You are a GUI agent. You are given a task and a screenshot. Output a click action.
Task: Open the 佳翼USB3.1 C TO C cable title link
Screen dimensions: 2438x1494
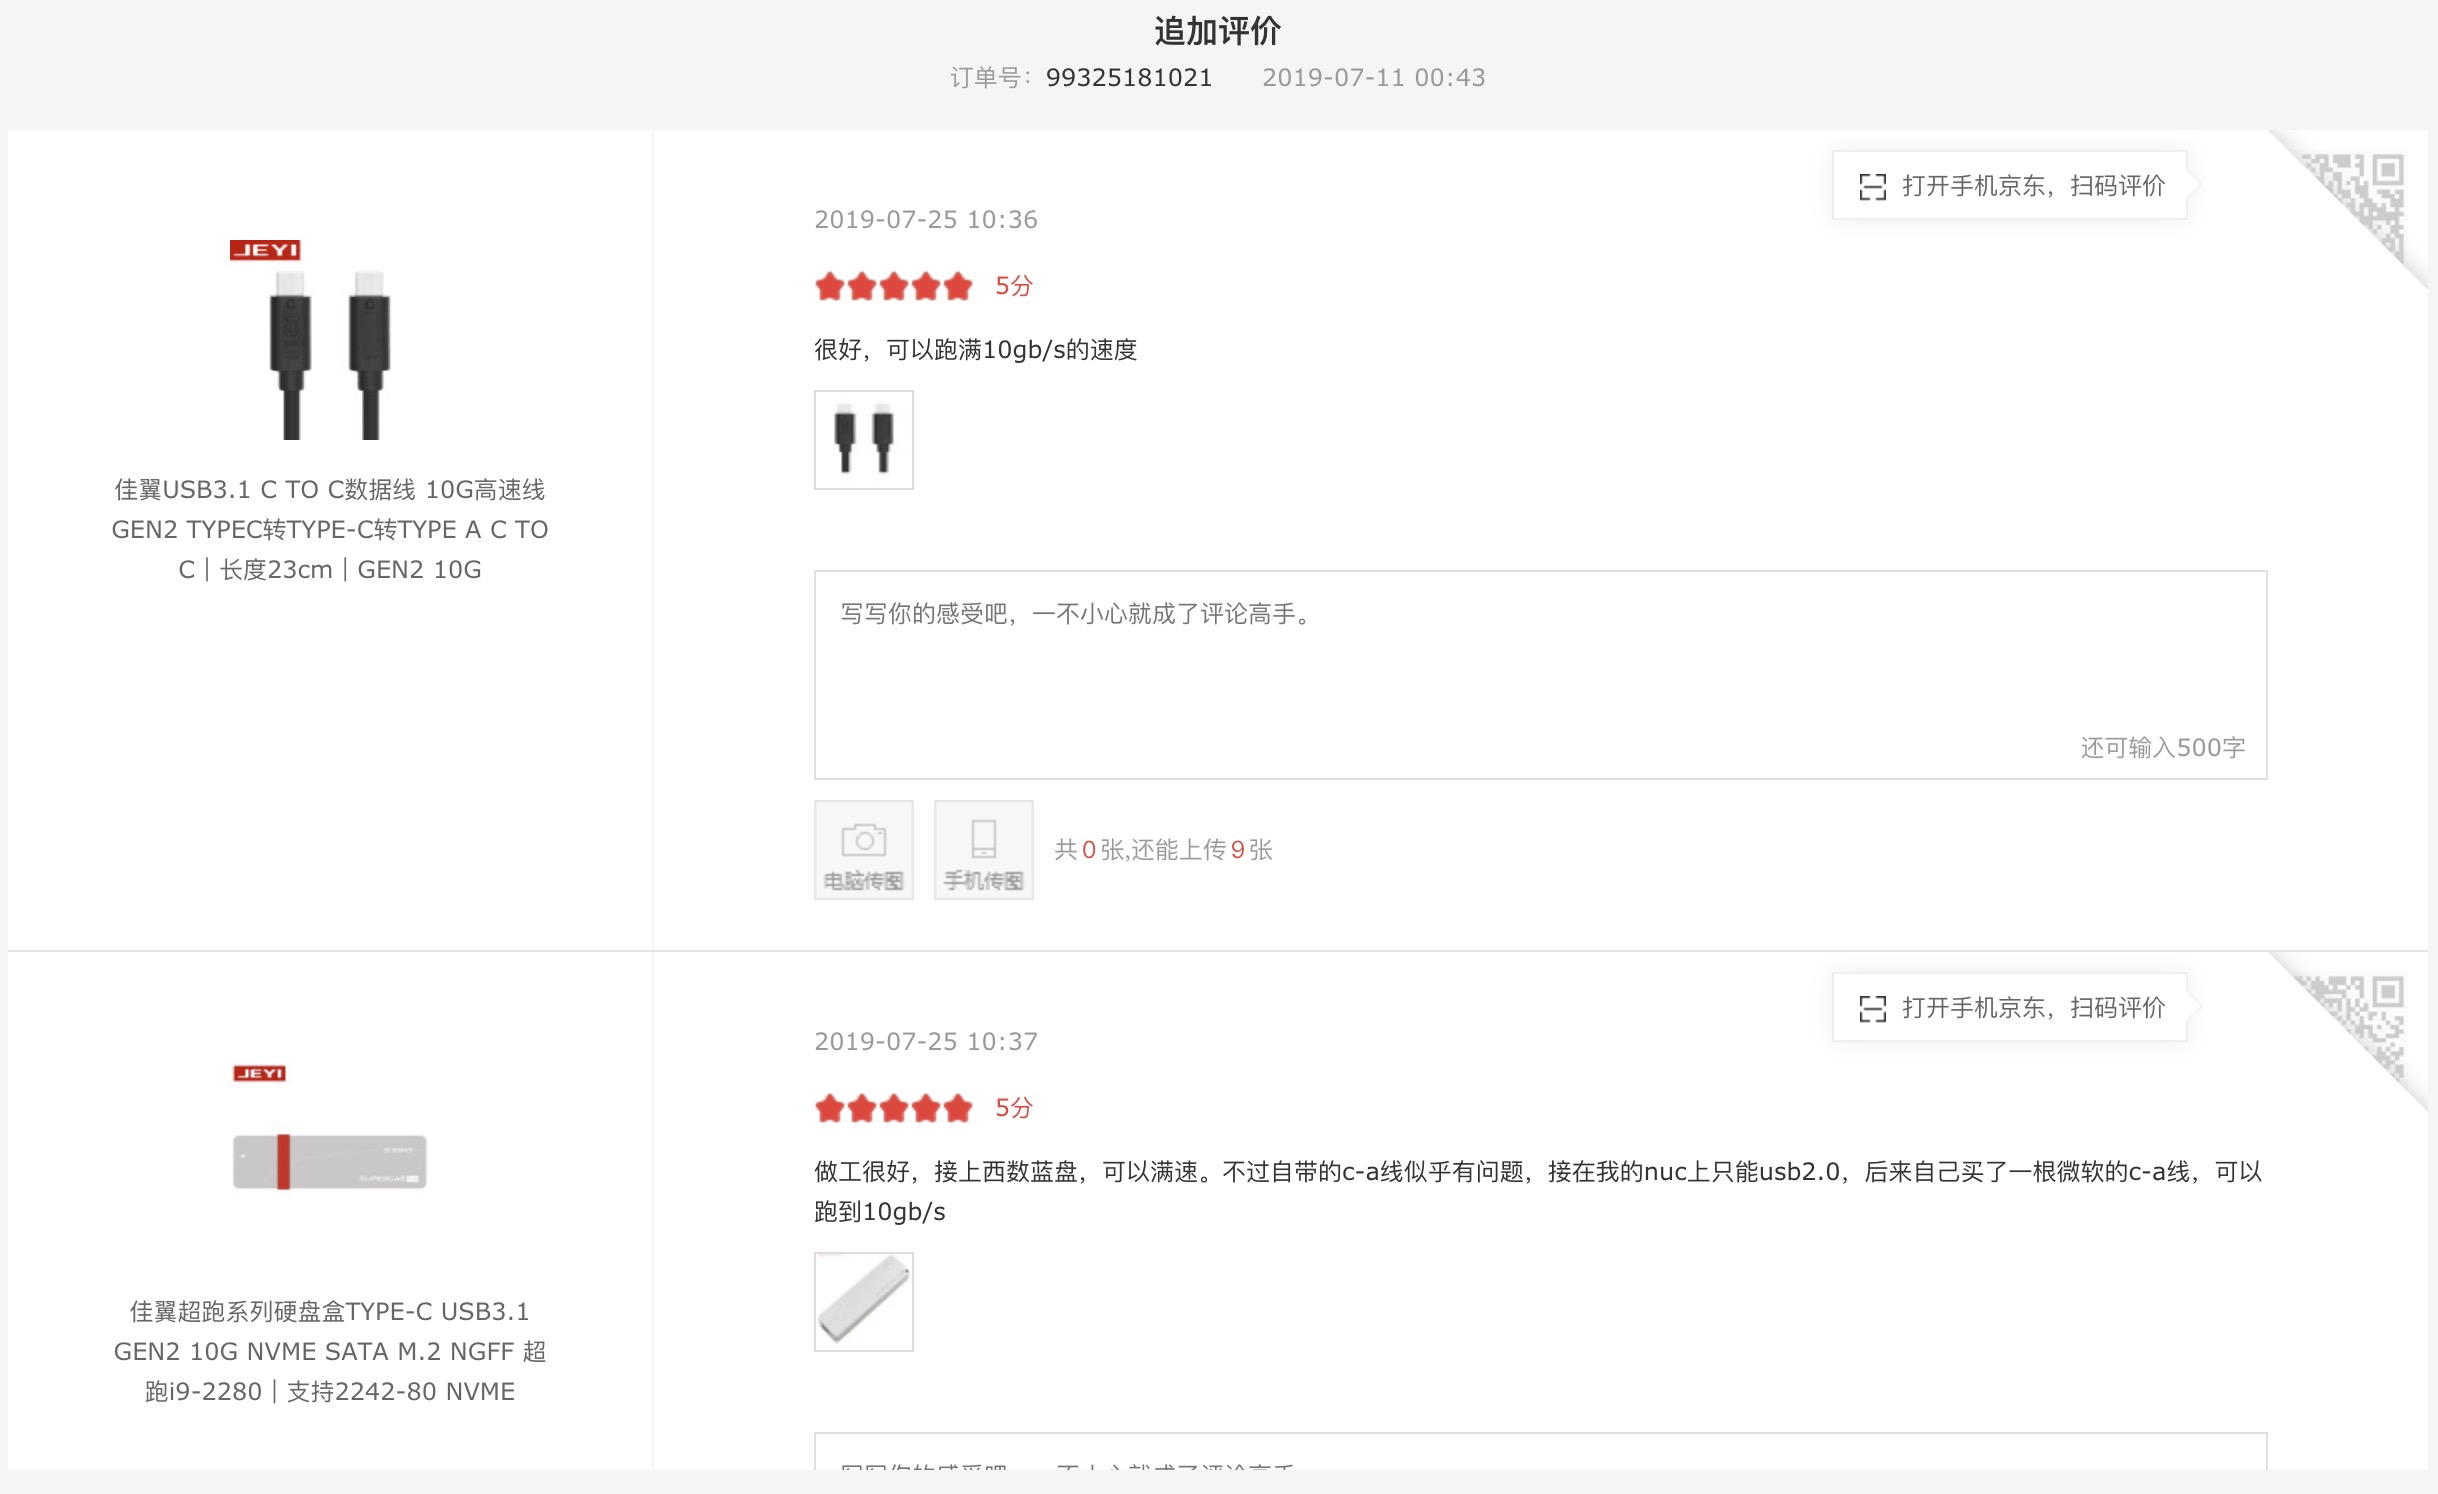(329, 529)
